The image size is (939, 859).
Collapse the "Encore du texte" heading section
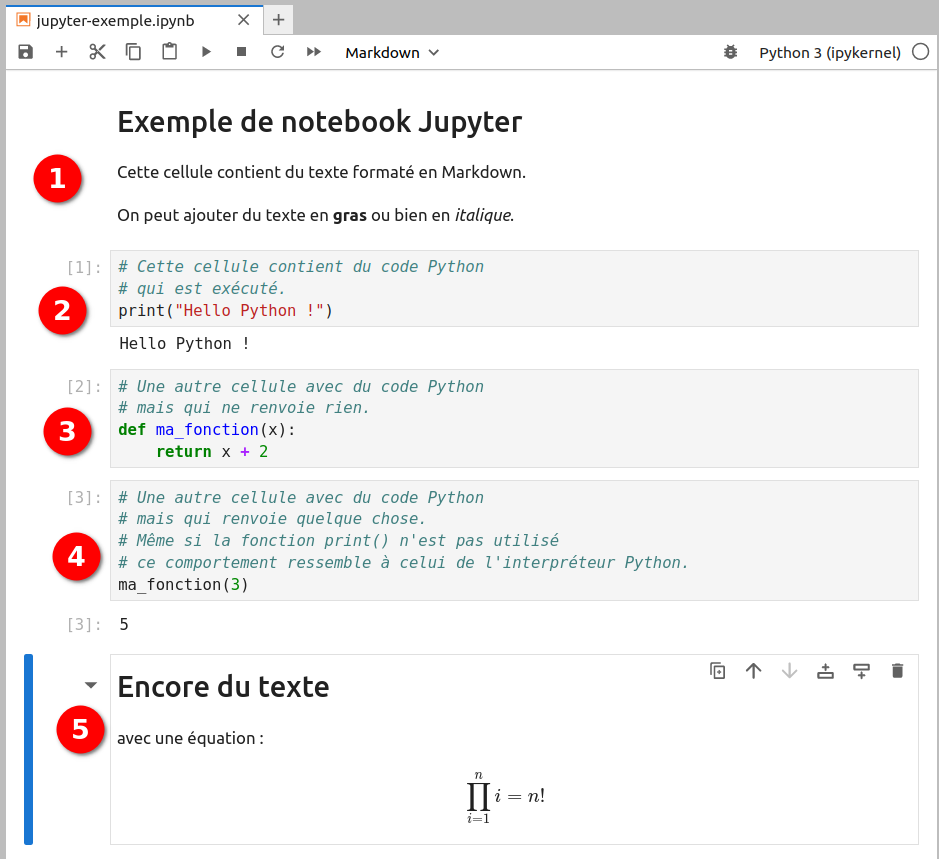(91, 685)
